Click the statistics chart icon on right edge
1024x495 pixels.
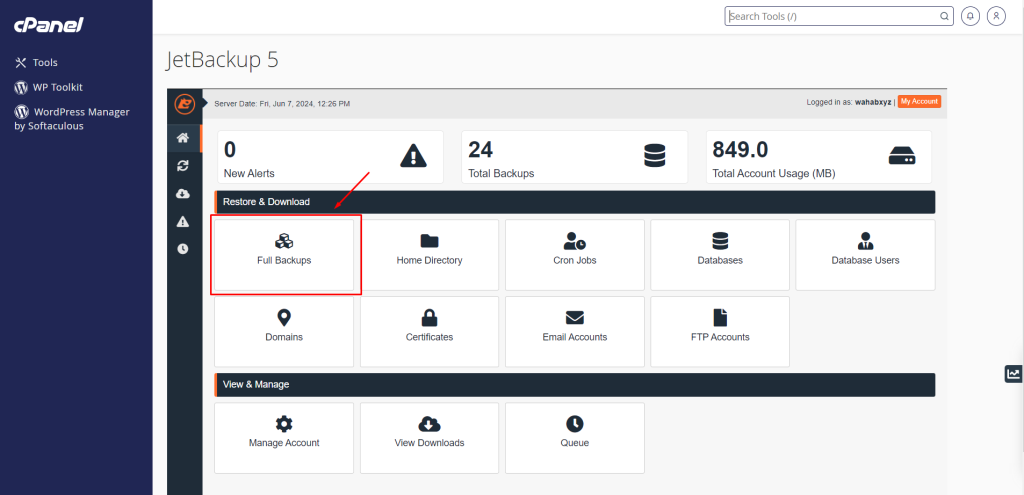[1013, 374]
